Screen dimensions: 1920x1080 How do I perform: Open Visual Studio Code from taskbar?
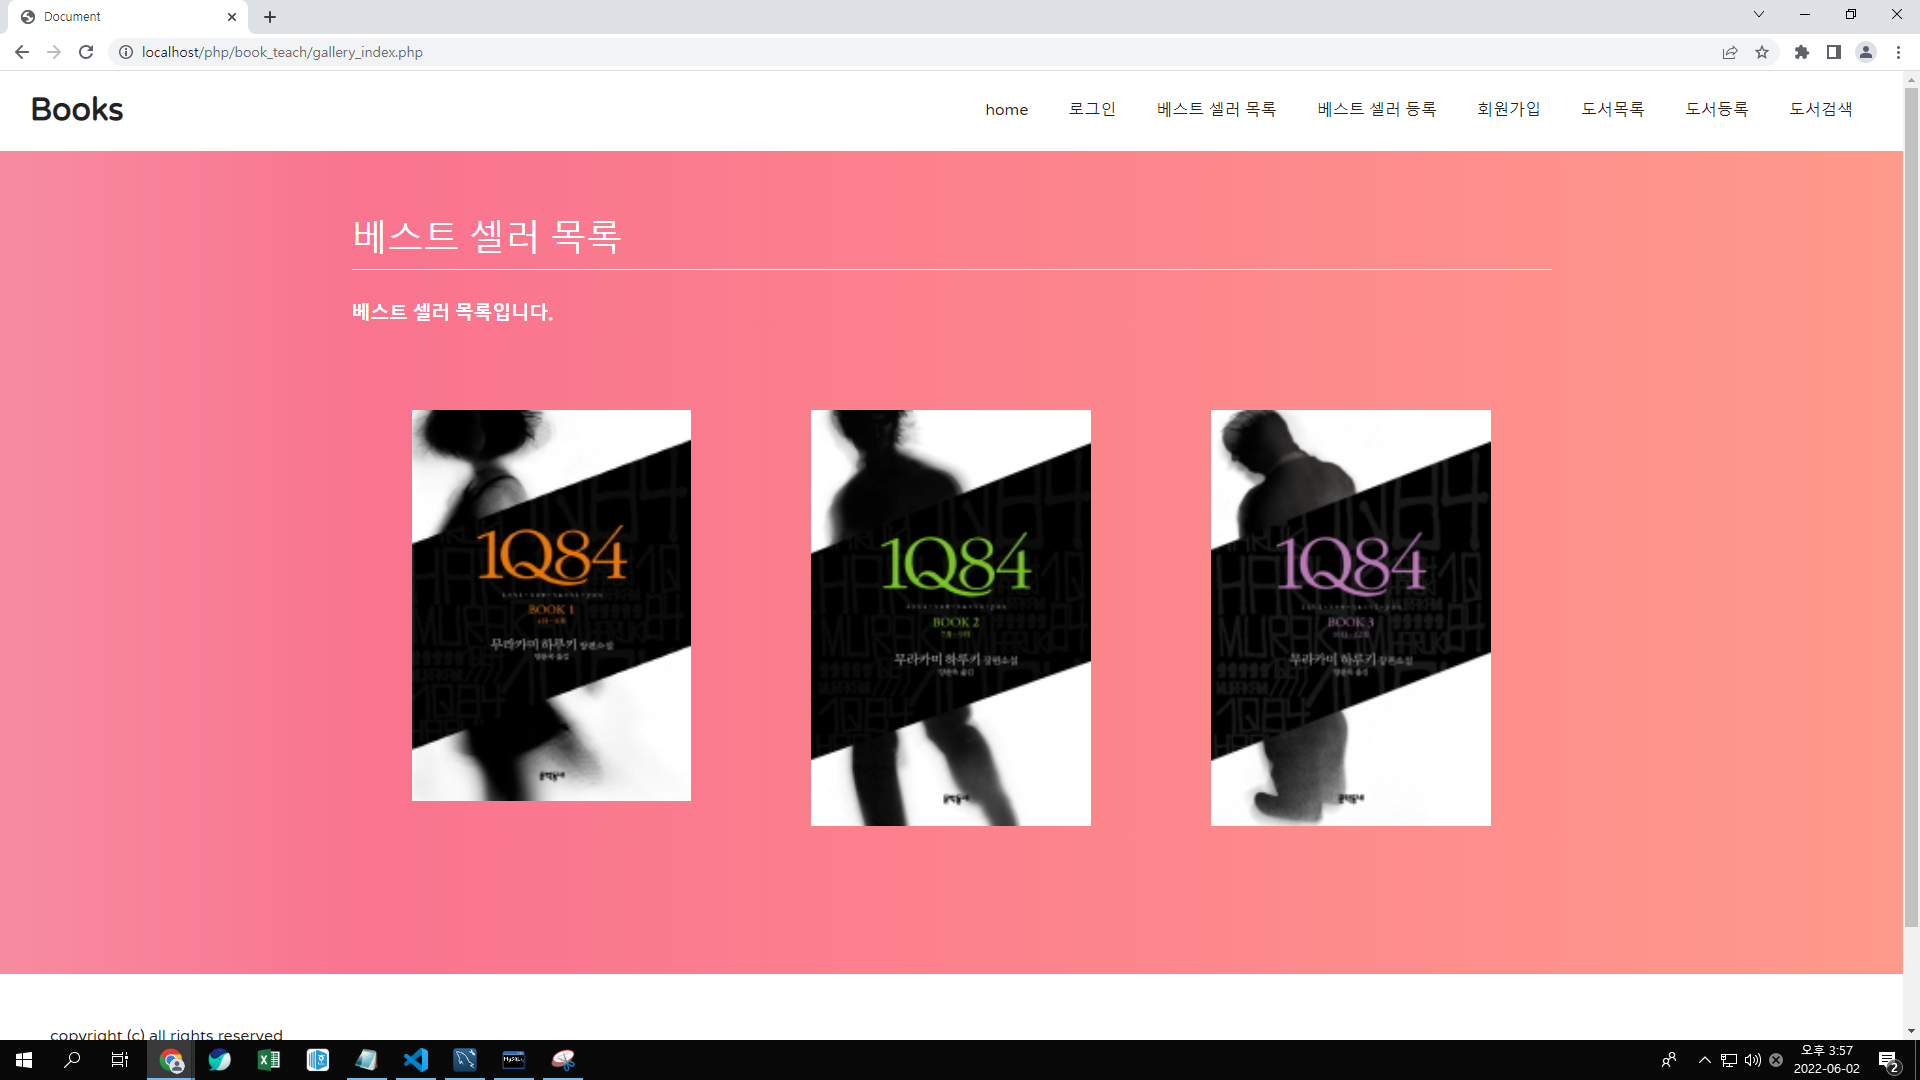tap(416, 1060)
